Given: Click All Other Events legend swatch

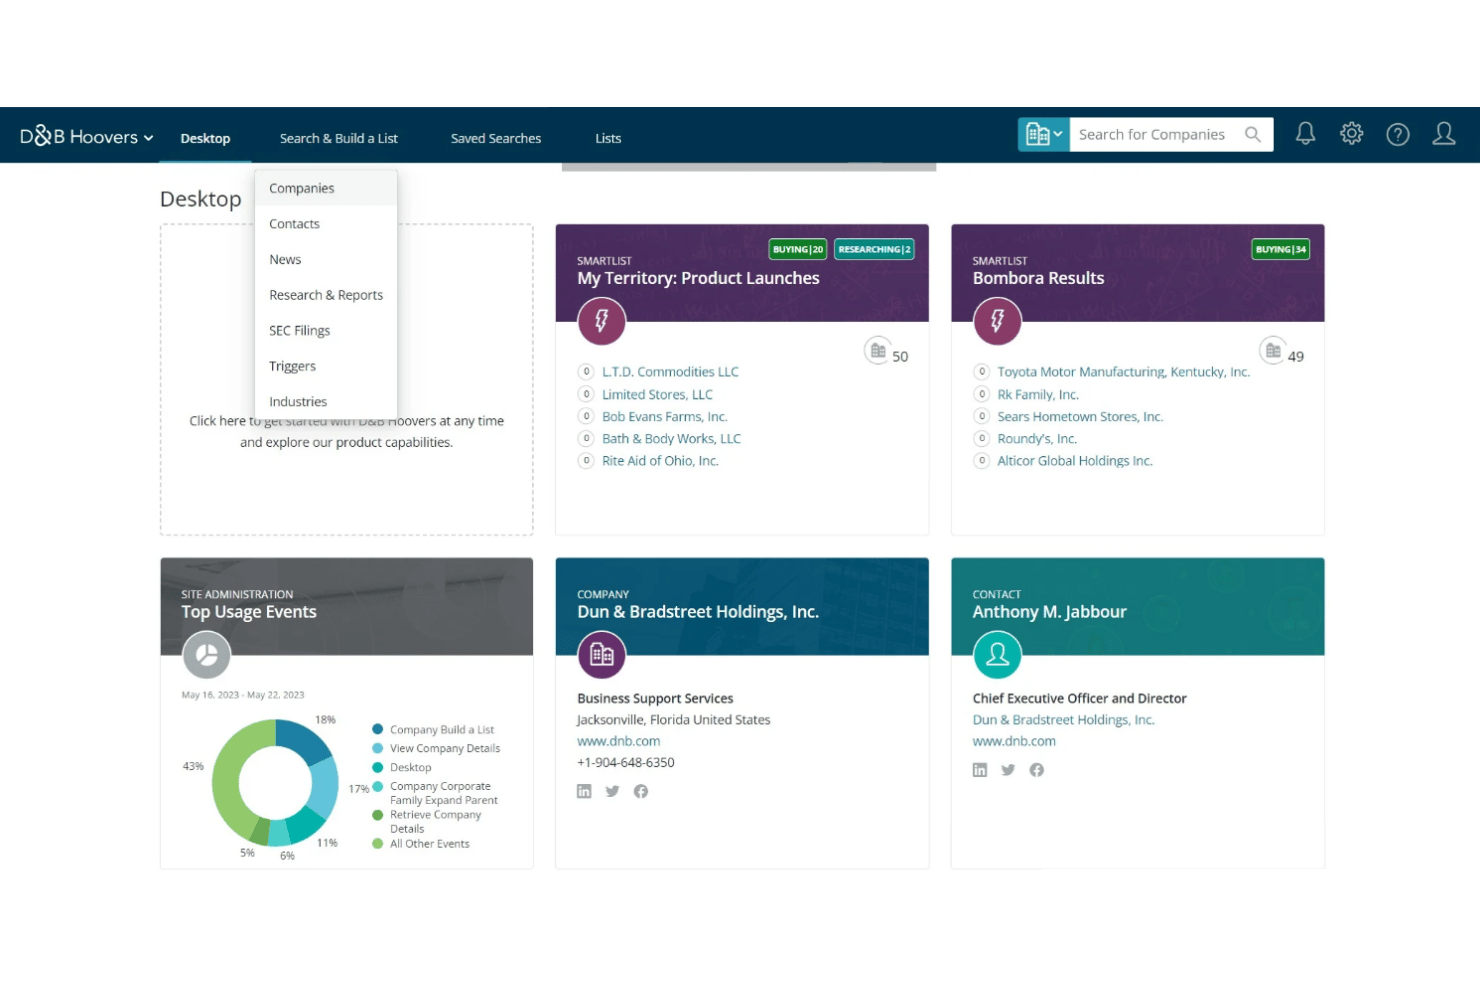Looking at the screenshot, I should click(377, 843).
